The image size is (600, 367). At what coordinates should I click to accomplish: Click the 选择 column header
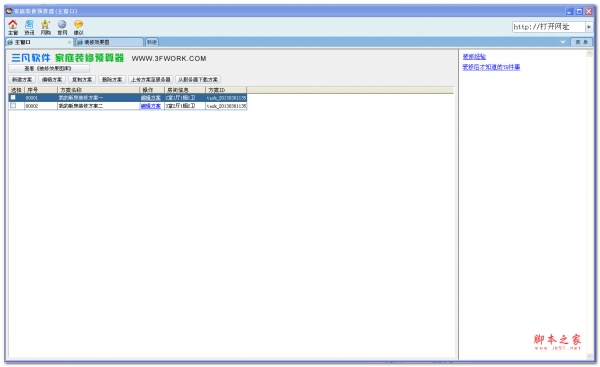[x=16, y=90]
